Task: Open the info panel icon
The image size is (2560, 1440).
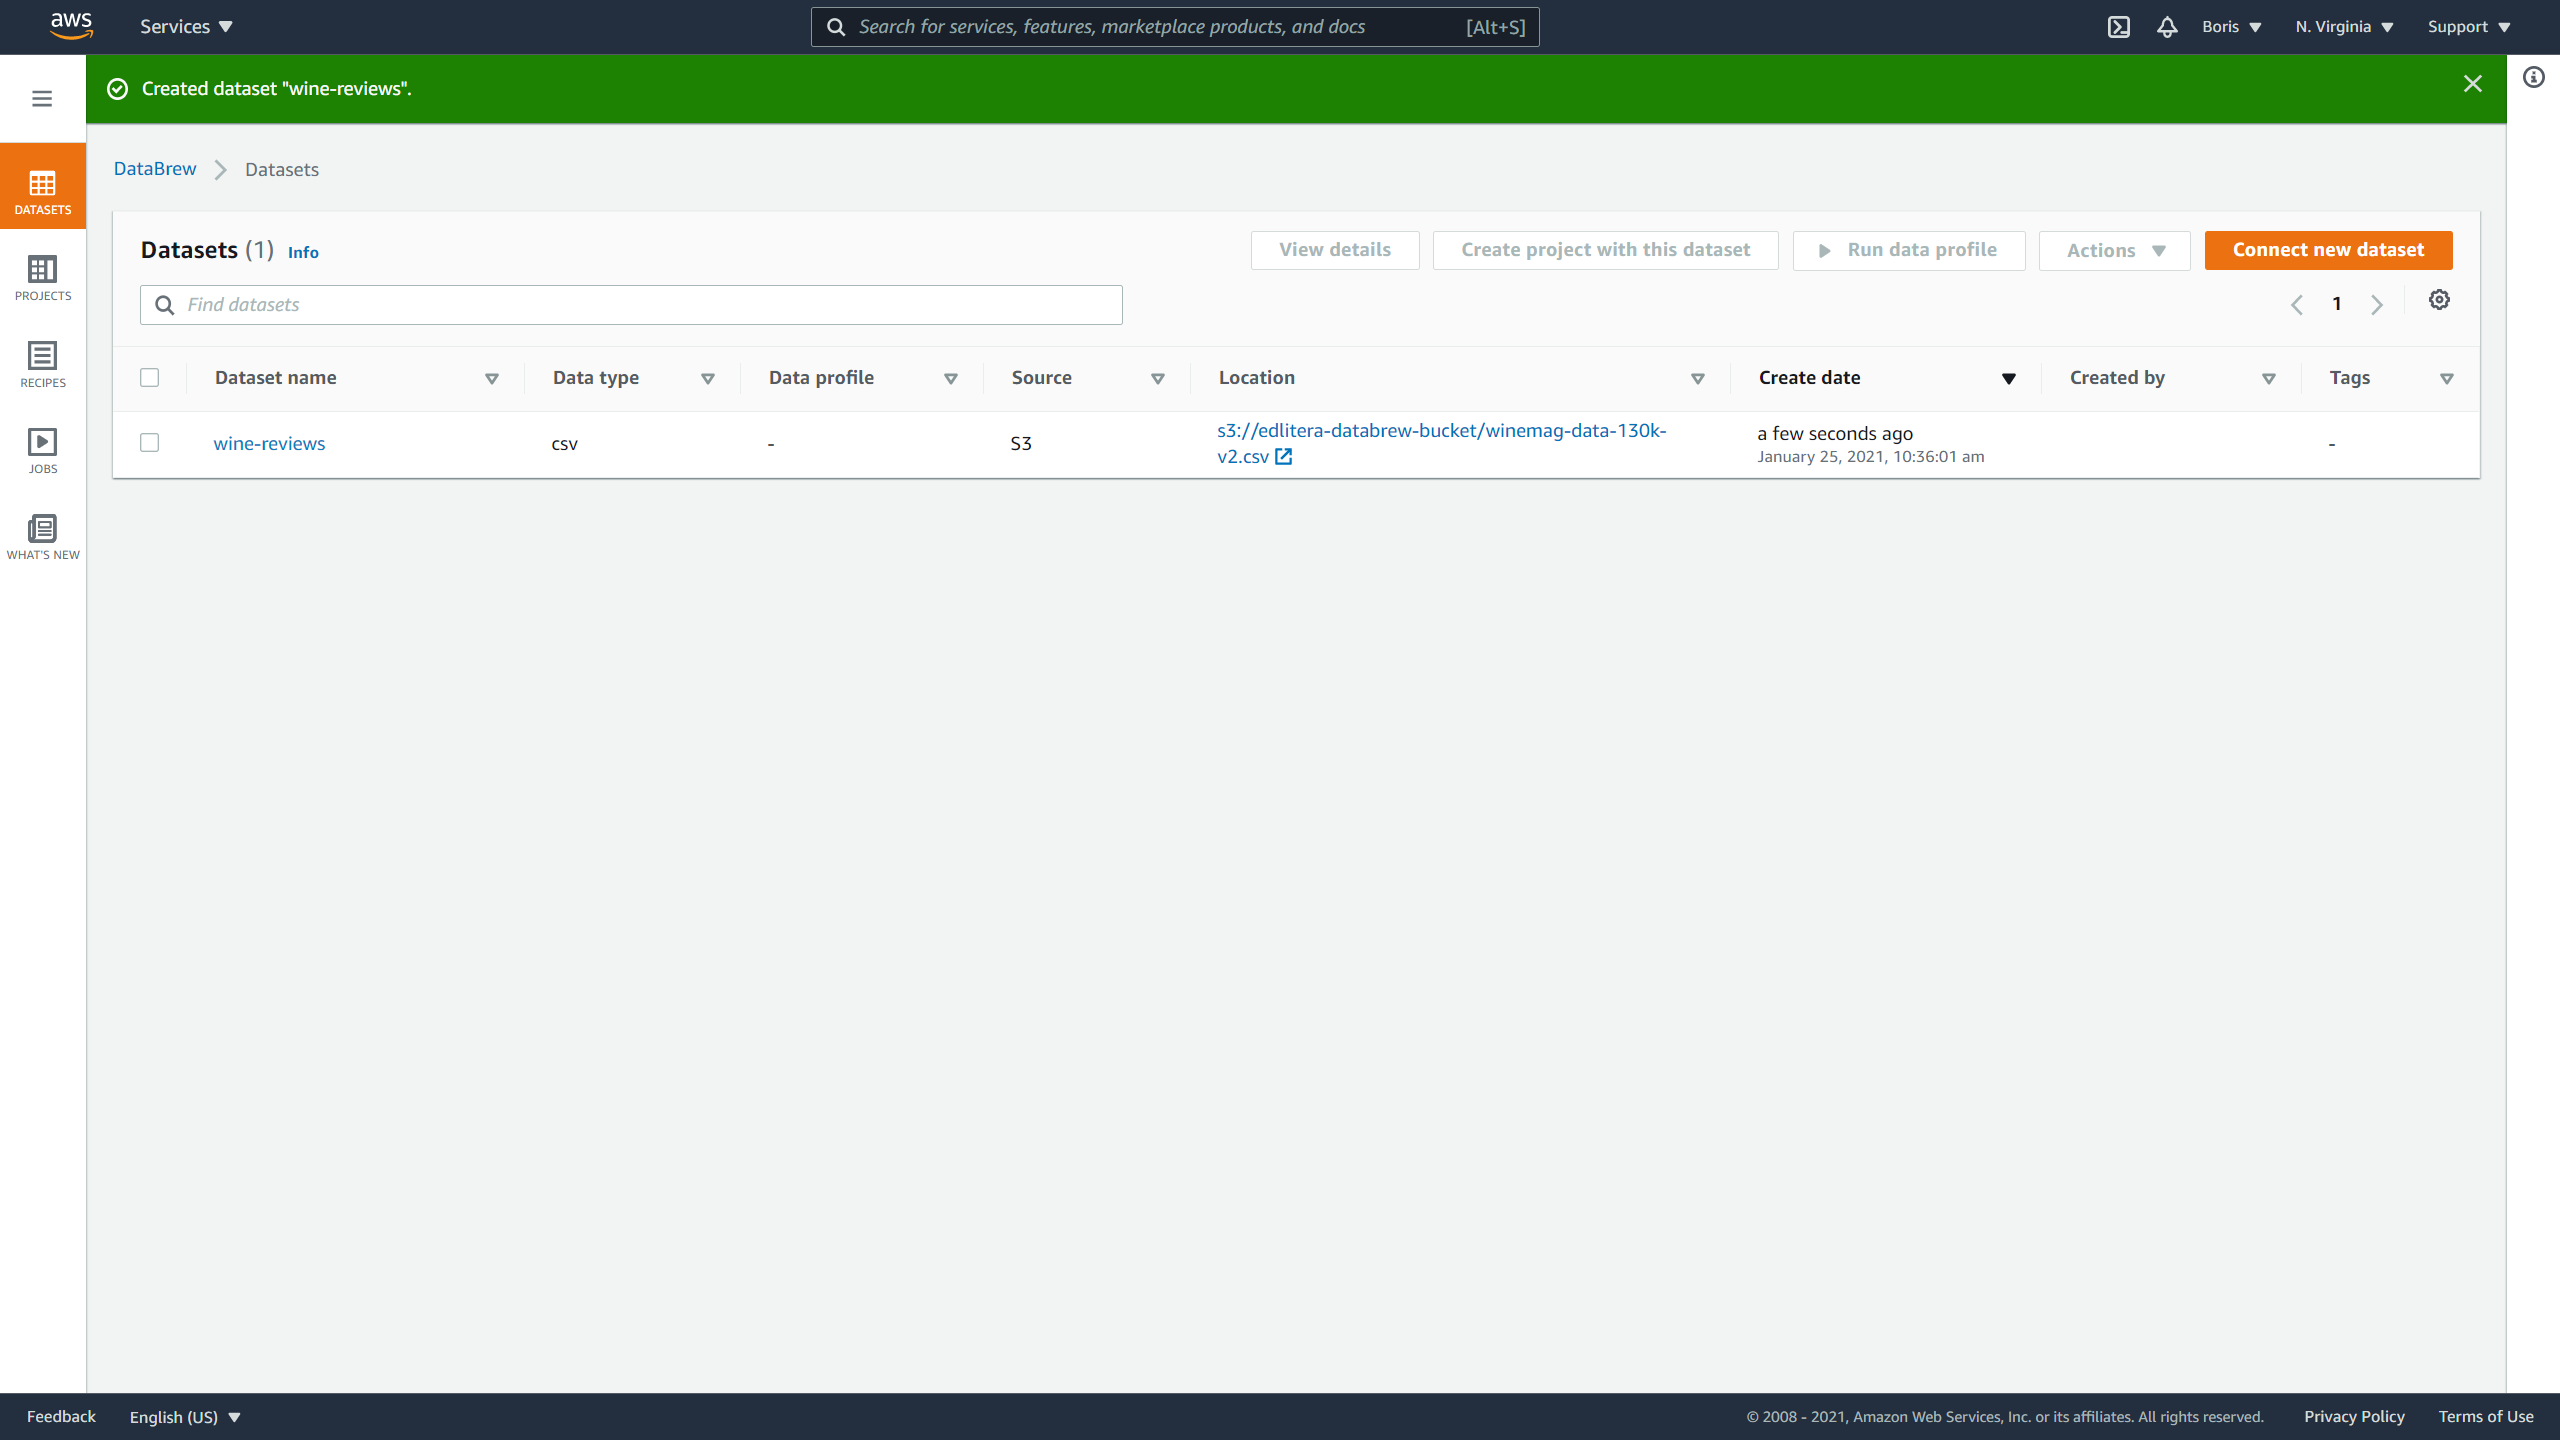Action: [2533, 77]
